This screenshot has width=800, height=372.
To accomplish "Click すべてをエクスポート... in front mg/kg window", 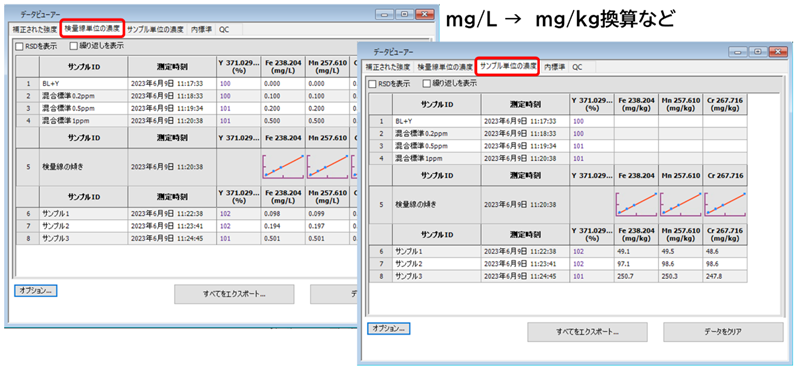I will pyautogui.click(x=587, y=332).
